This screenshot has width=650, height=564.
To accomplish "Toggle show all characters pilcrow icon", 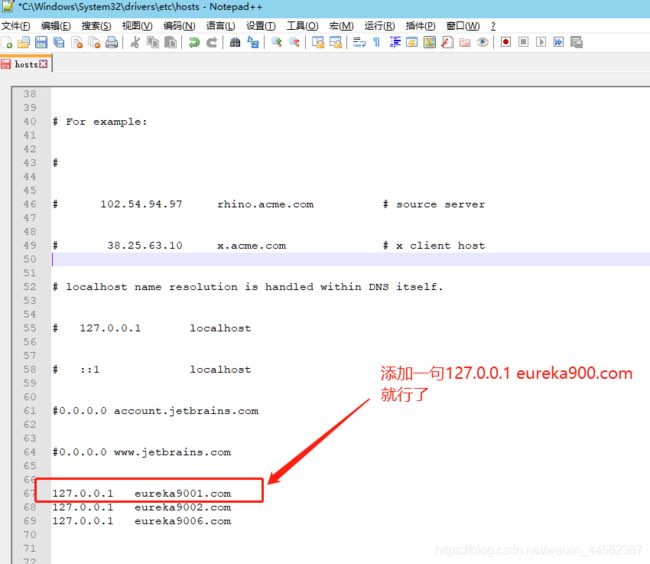I will 376,42.
